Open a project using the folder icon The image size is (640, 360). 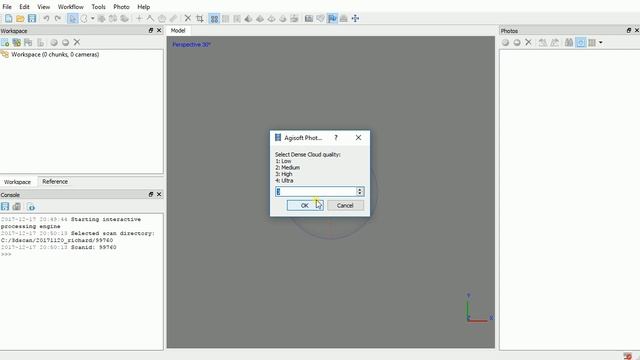click(x=20, y=18)
